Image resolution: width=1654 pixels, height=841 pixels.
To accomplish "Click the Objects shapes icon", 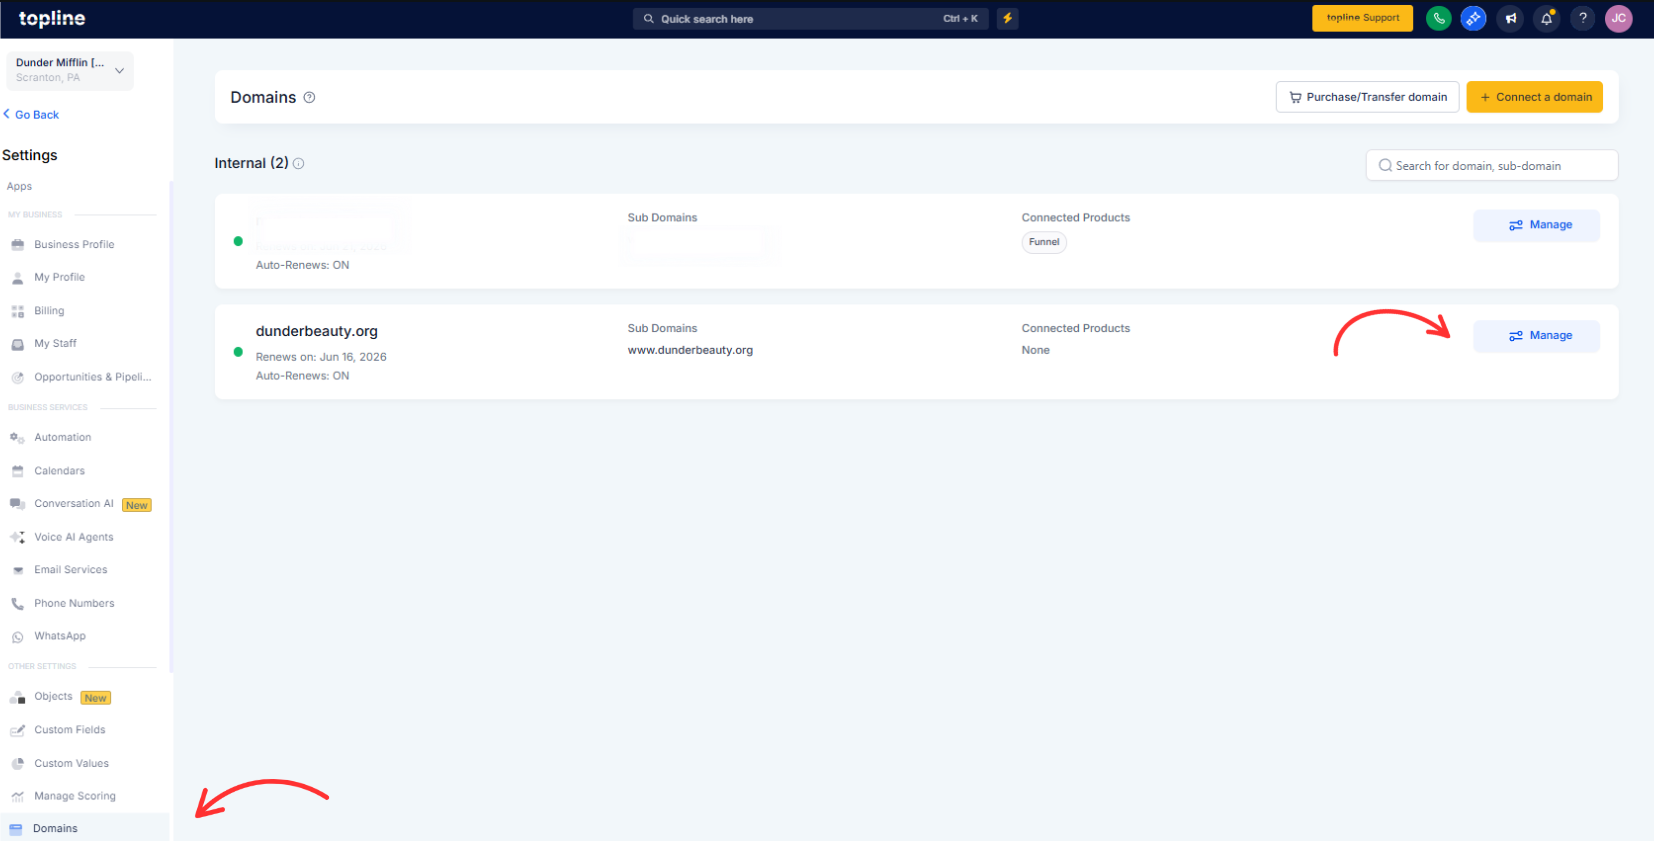I will point(18,697).
